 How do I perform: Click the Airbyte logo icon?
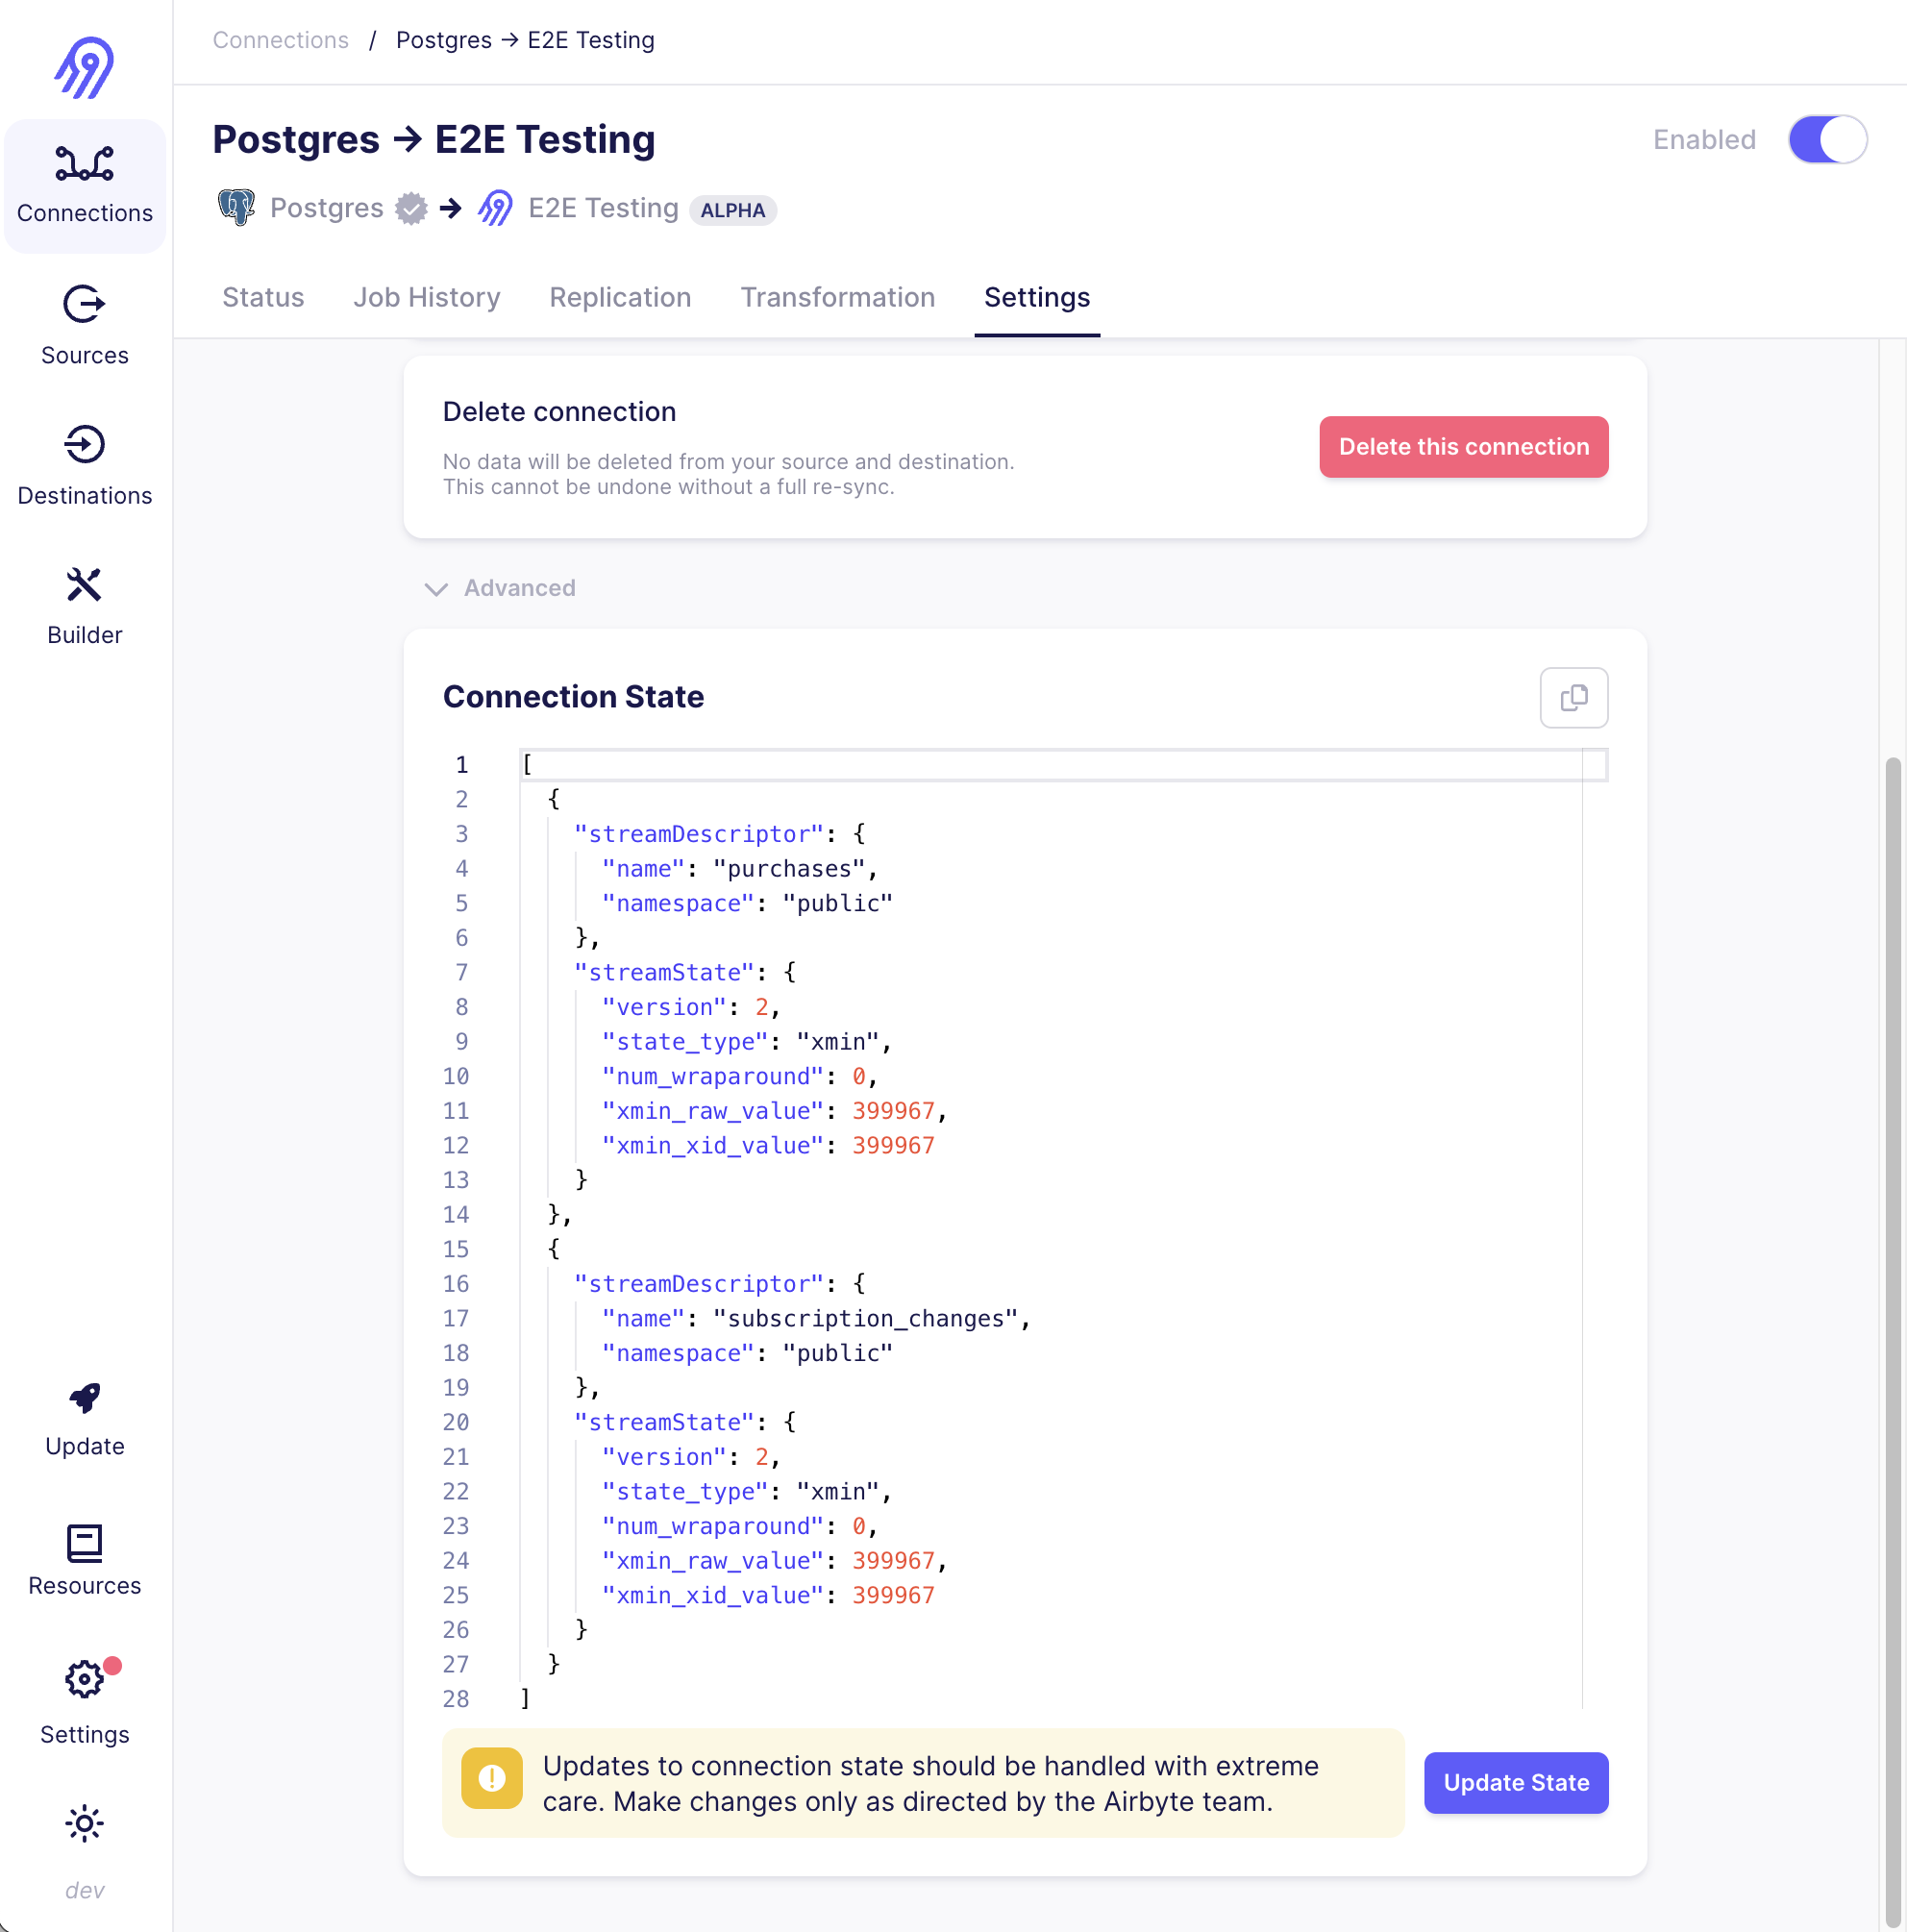(x=84, y=67)
